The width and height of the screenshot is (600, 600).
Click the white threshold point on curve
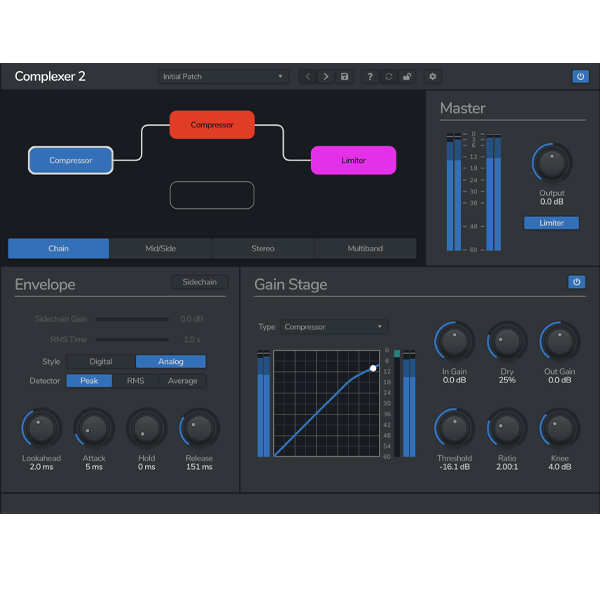coord(373,368)
